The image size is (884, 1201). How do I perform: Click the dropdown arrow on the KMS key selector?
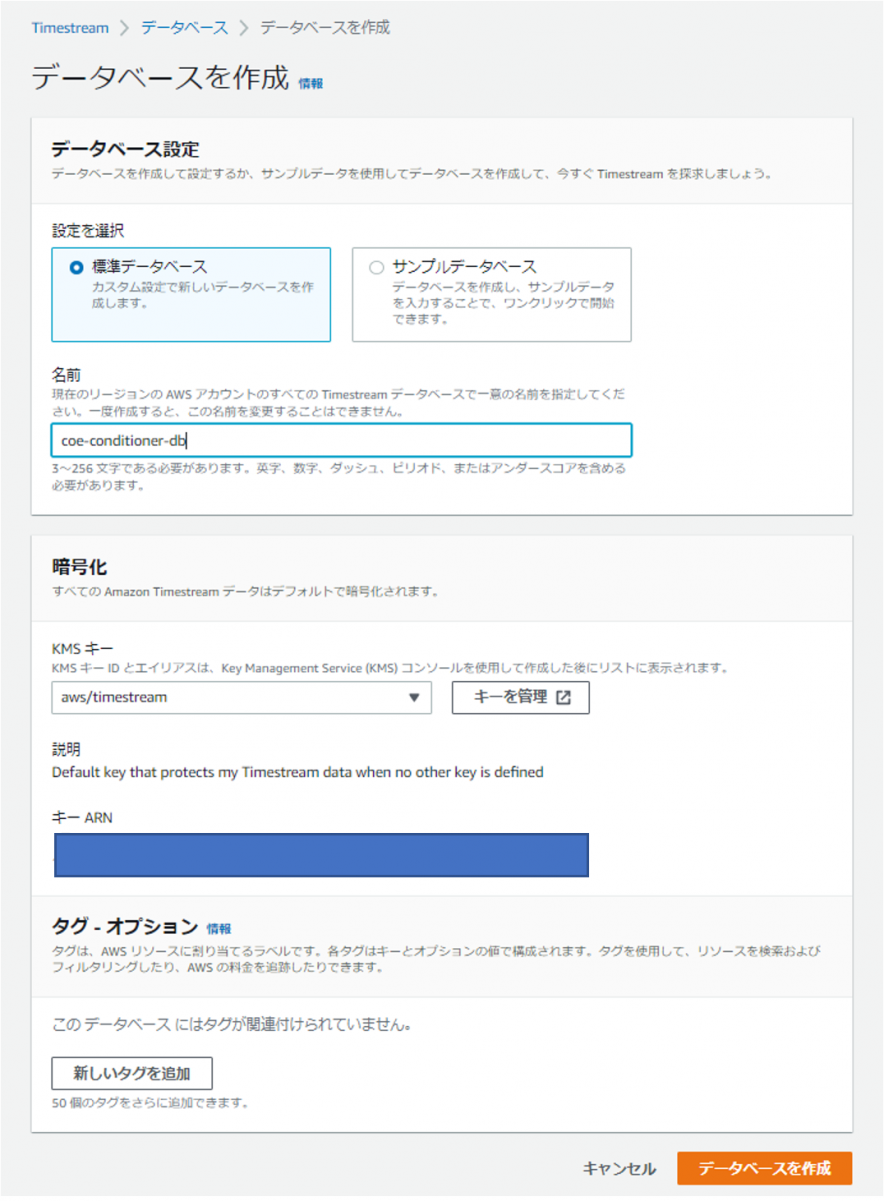[414, 697]
